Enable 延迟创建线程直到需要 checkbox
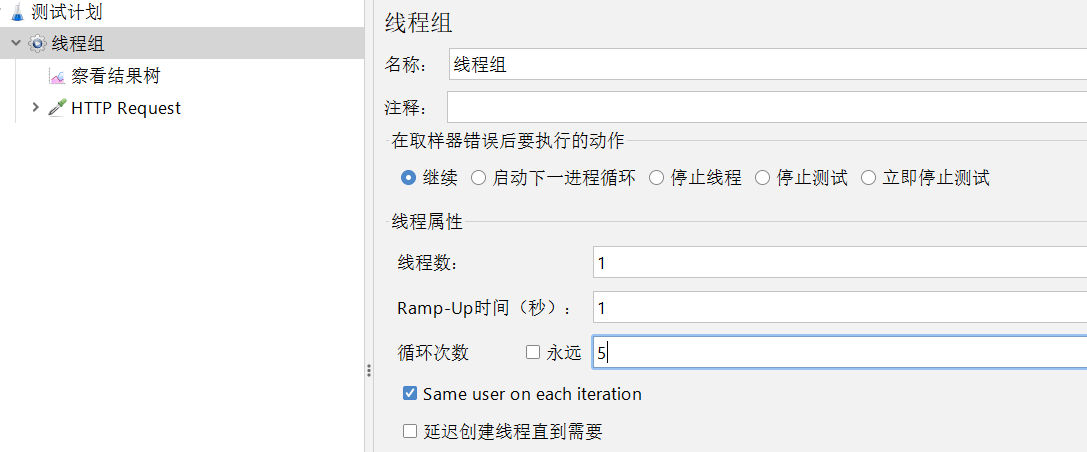Screen dimensions: 1087x452 (x=409, y=432)
